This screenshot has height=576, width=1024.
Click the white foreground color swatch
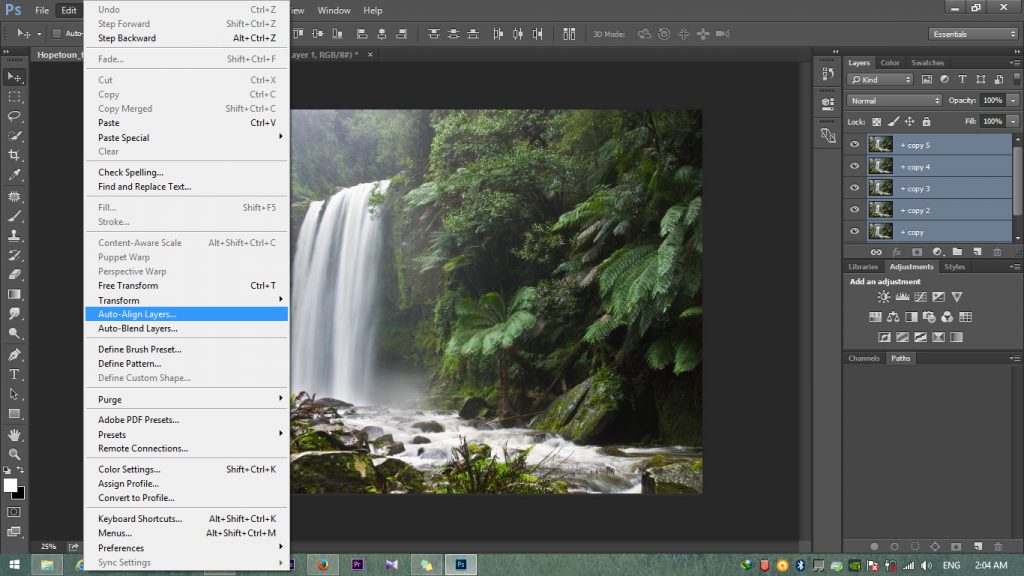(x=11, y=486)
